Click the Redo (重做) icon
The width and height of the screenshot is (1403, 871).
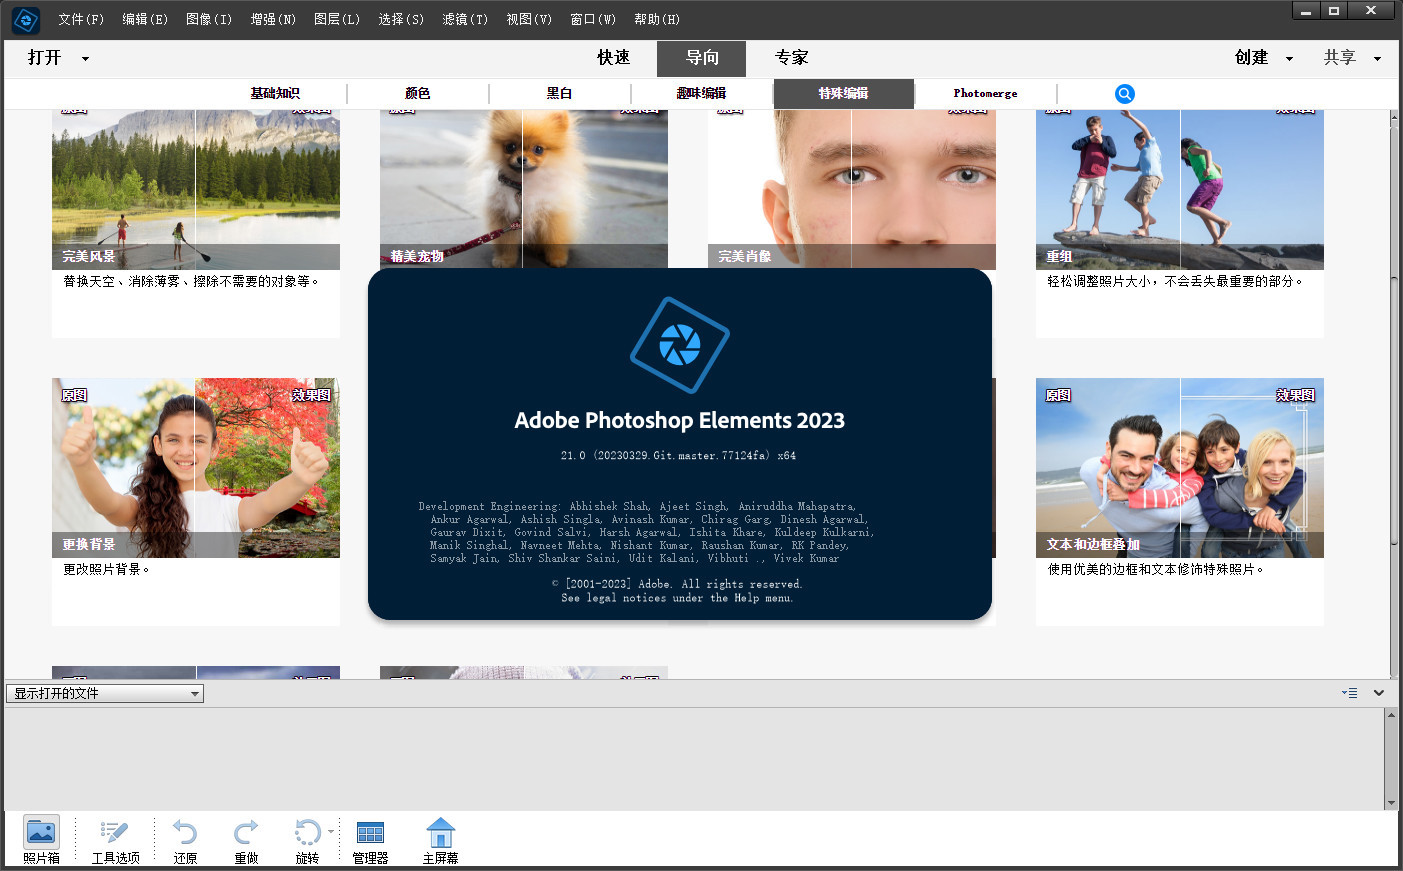point(246,840)
